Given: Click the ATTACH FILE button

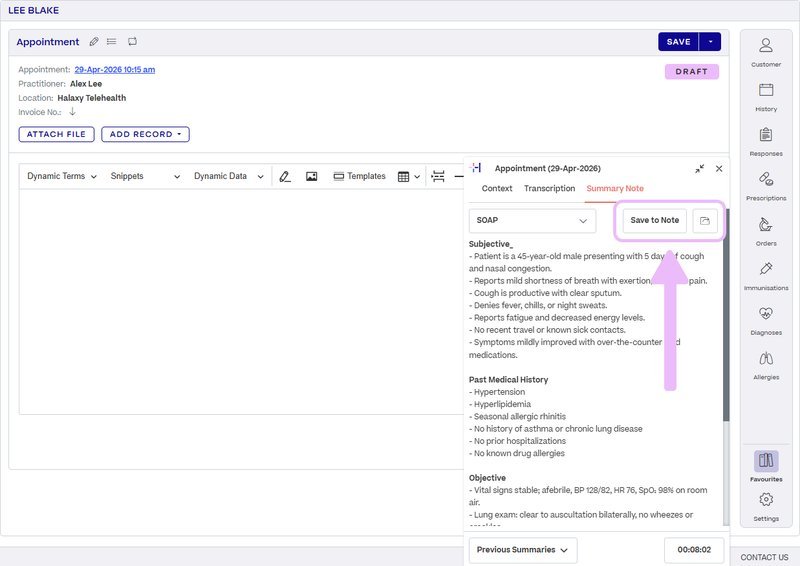Looking at the screenshot, I should 56,134.
